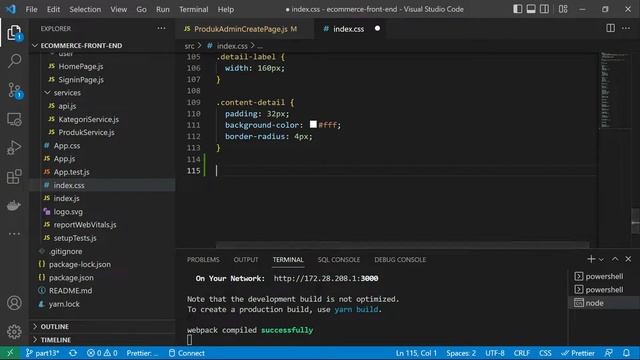640x360 pixels.
Task: Open notifications bell icon
Action: 627,353
